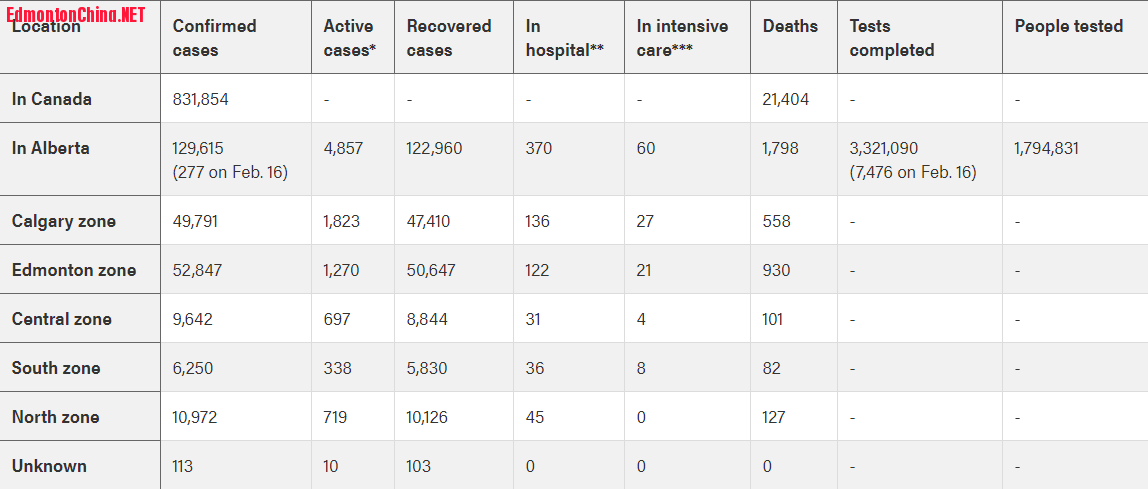Click the Central zone row label
This screenshot has width=1148, height=489.
(x=62, y=319)
